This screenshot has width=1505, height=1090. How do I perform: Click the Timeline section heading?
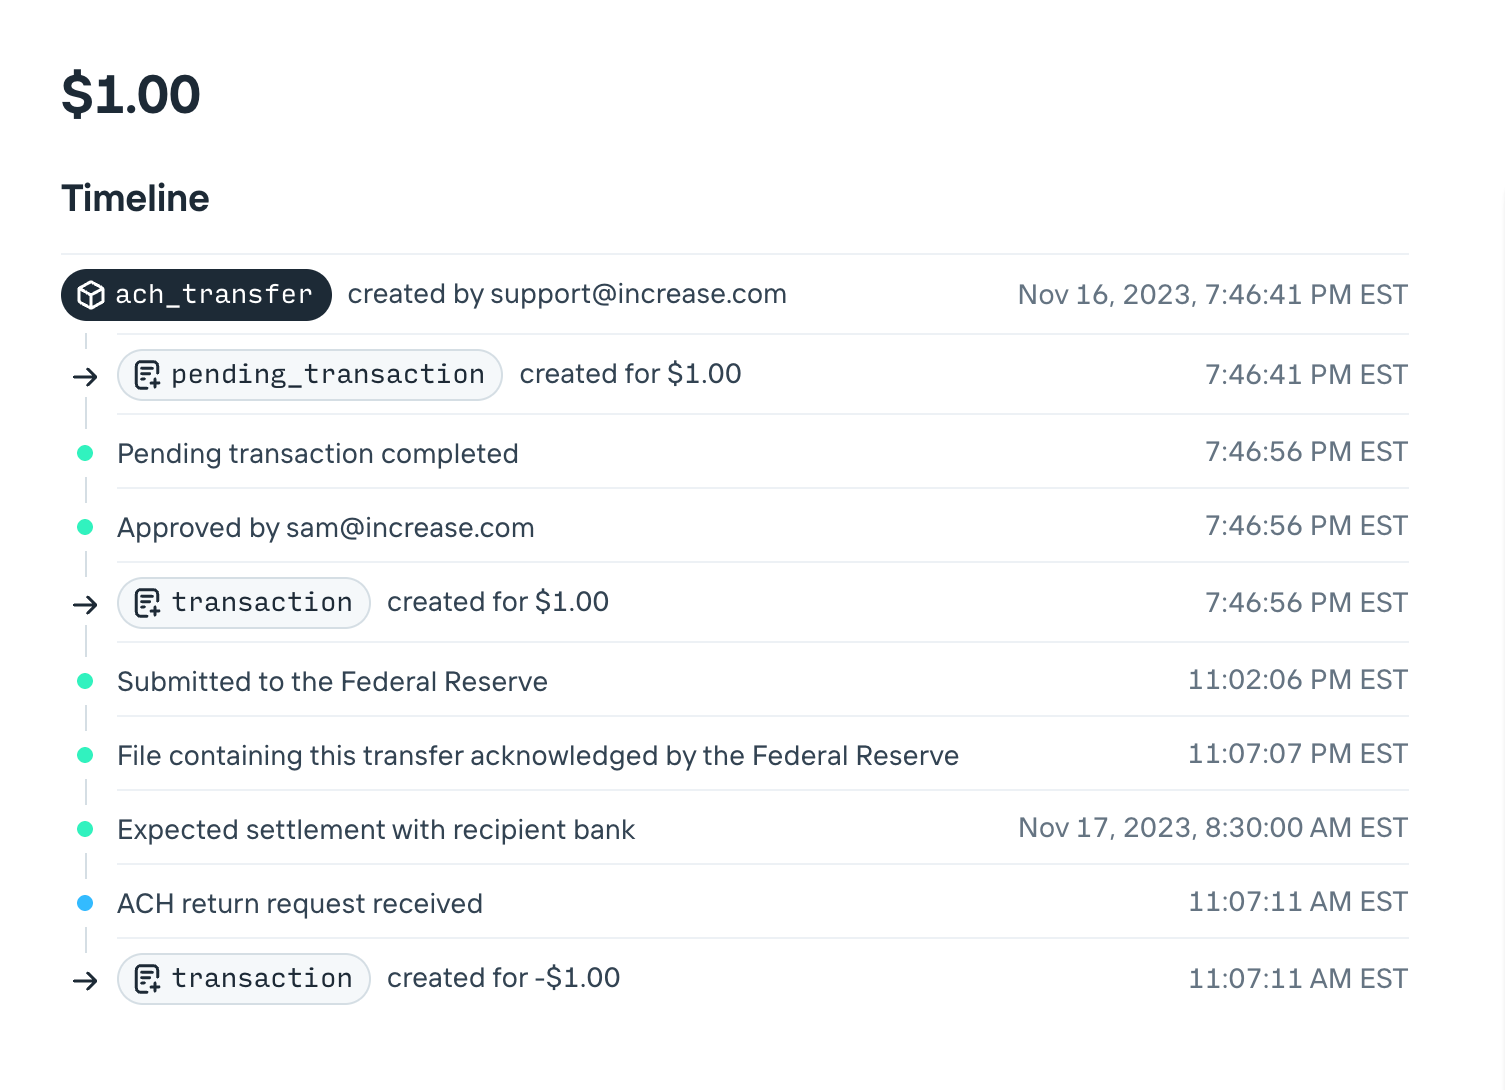tap(135, 198)
